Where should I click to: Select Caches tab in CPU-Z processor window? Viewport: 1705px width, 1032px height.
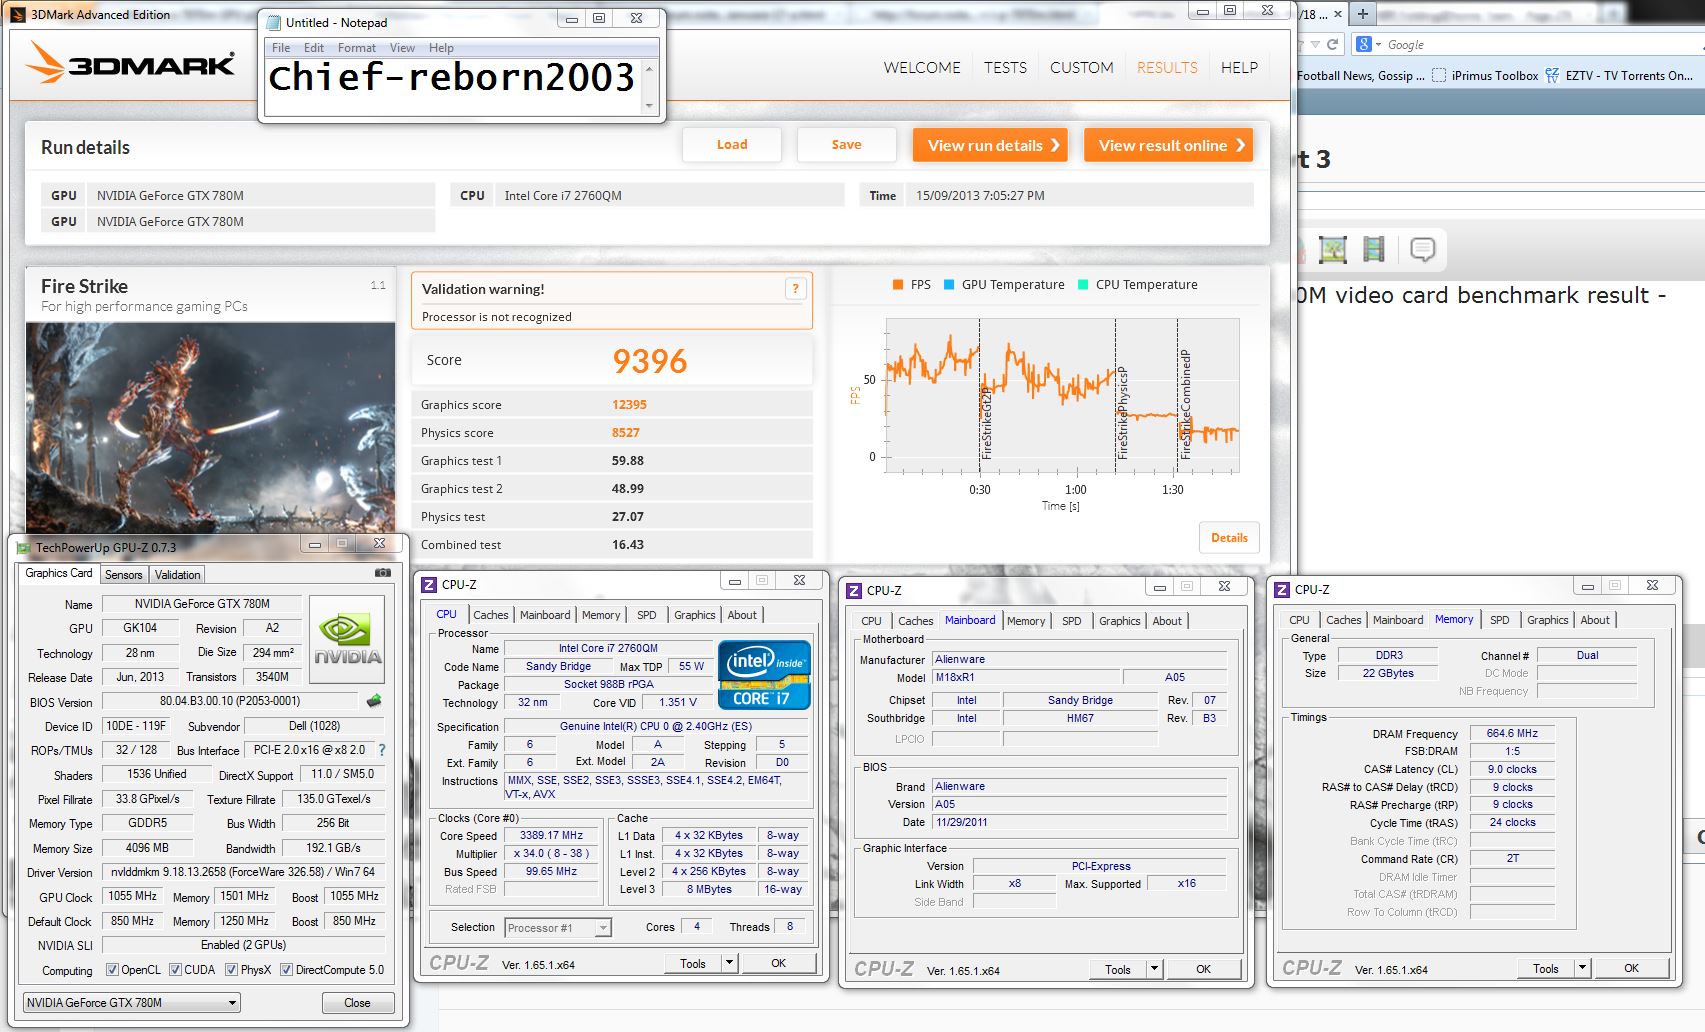point(490,614)
